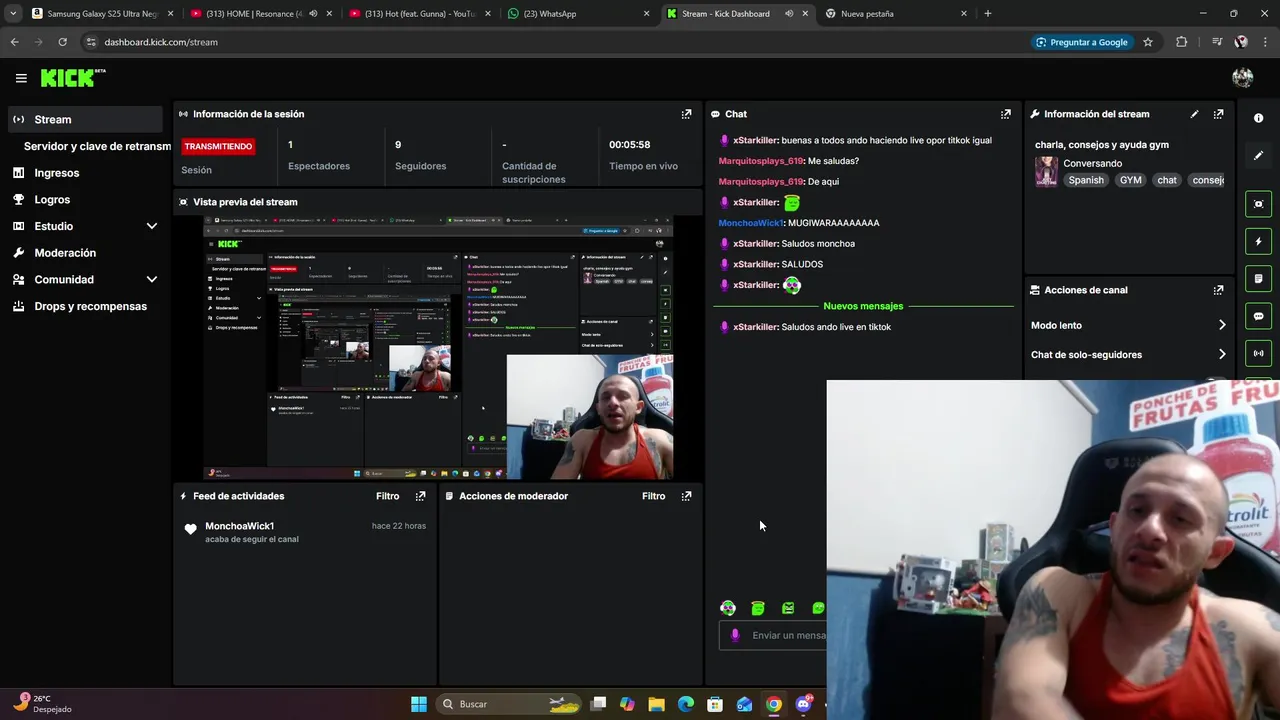Pop out the Feed de actividades panel

[420, 496]
